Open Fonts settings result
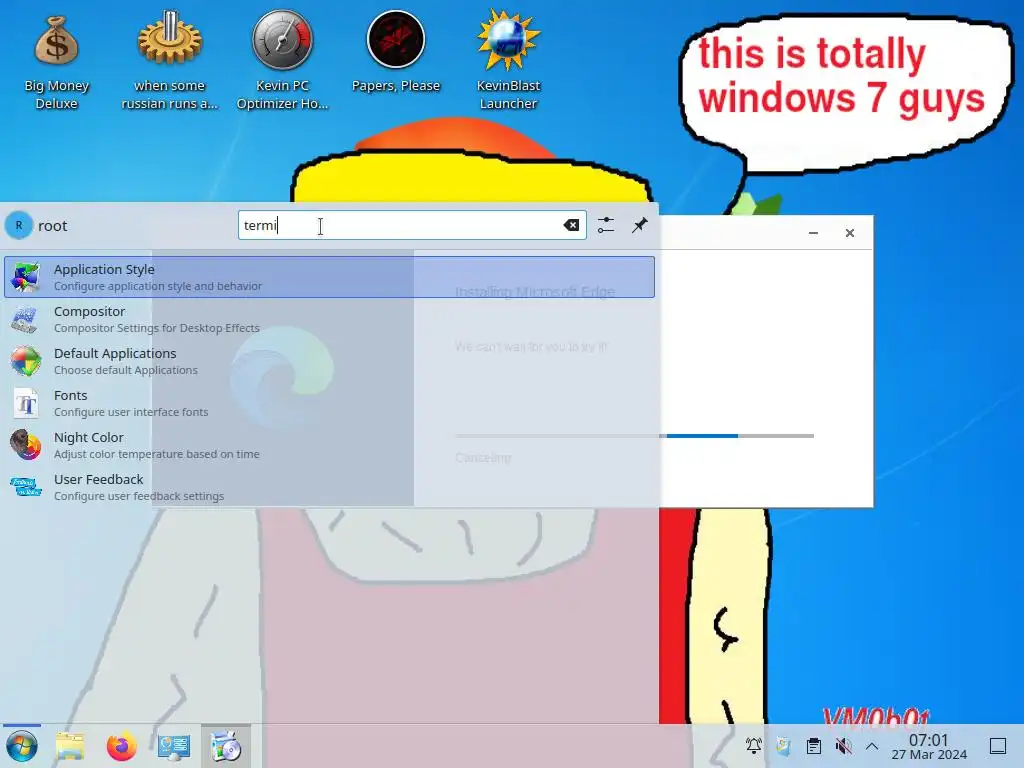1024x768 pixels. 329,403
